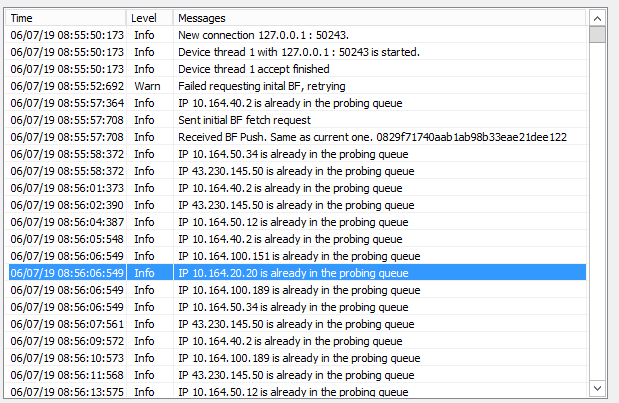Click the Level column header

pyautogui.click(x=150, y=18)
